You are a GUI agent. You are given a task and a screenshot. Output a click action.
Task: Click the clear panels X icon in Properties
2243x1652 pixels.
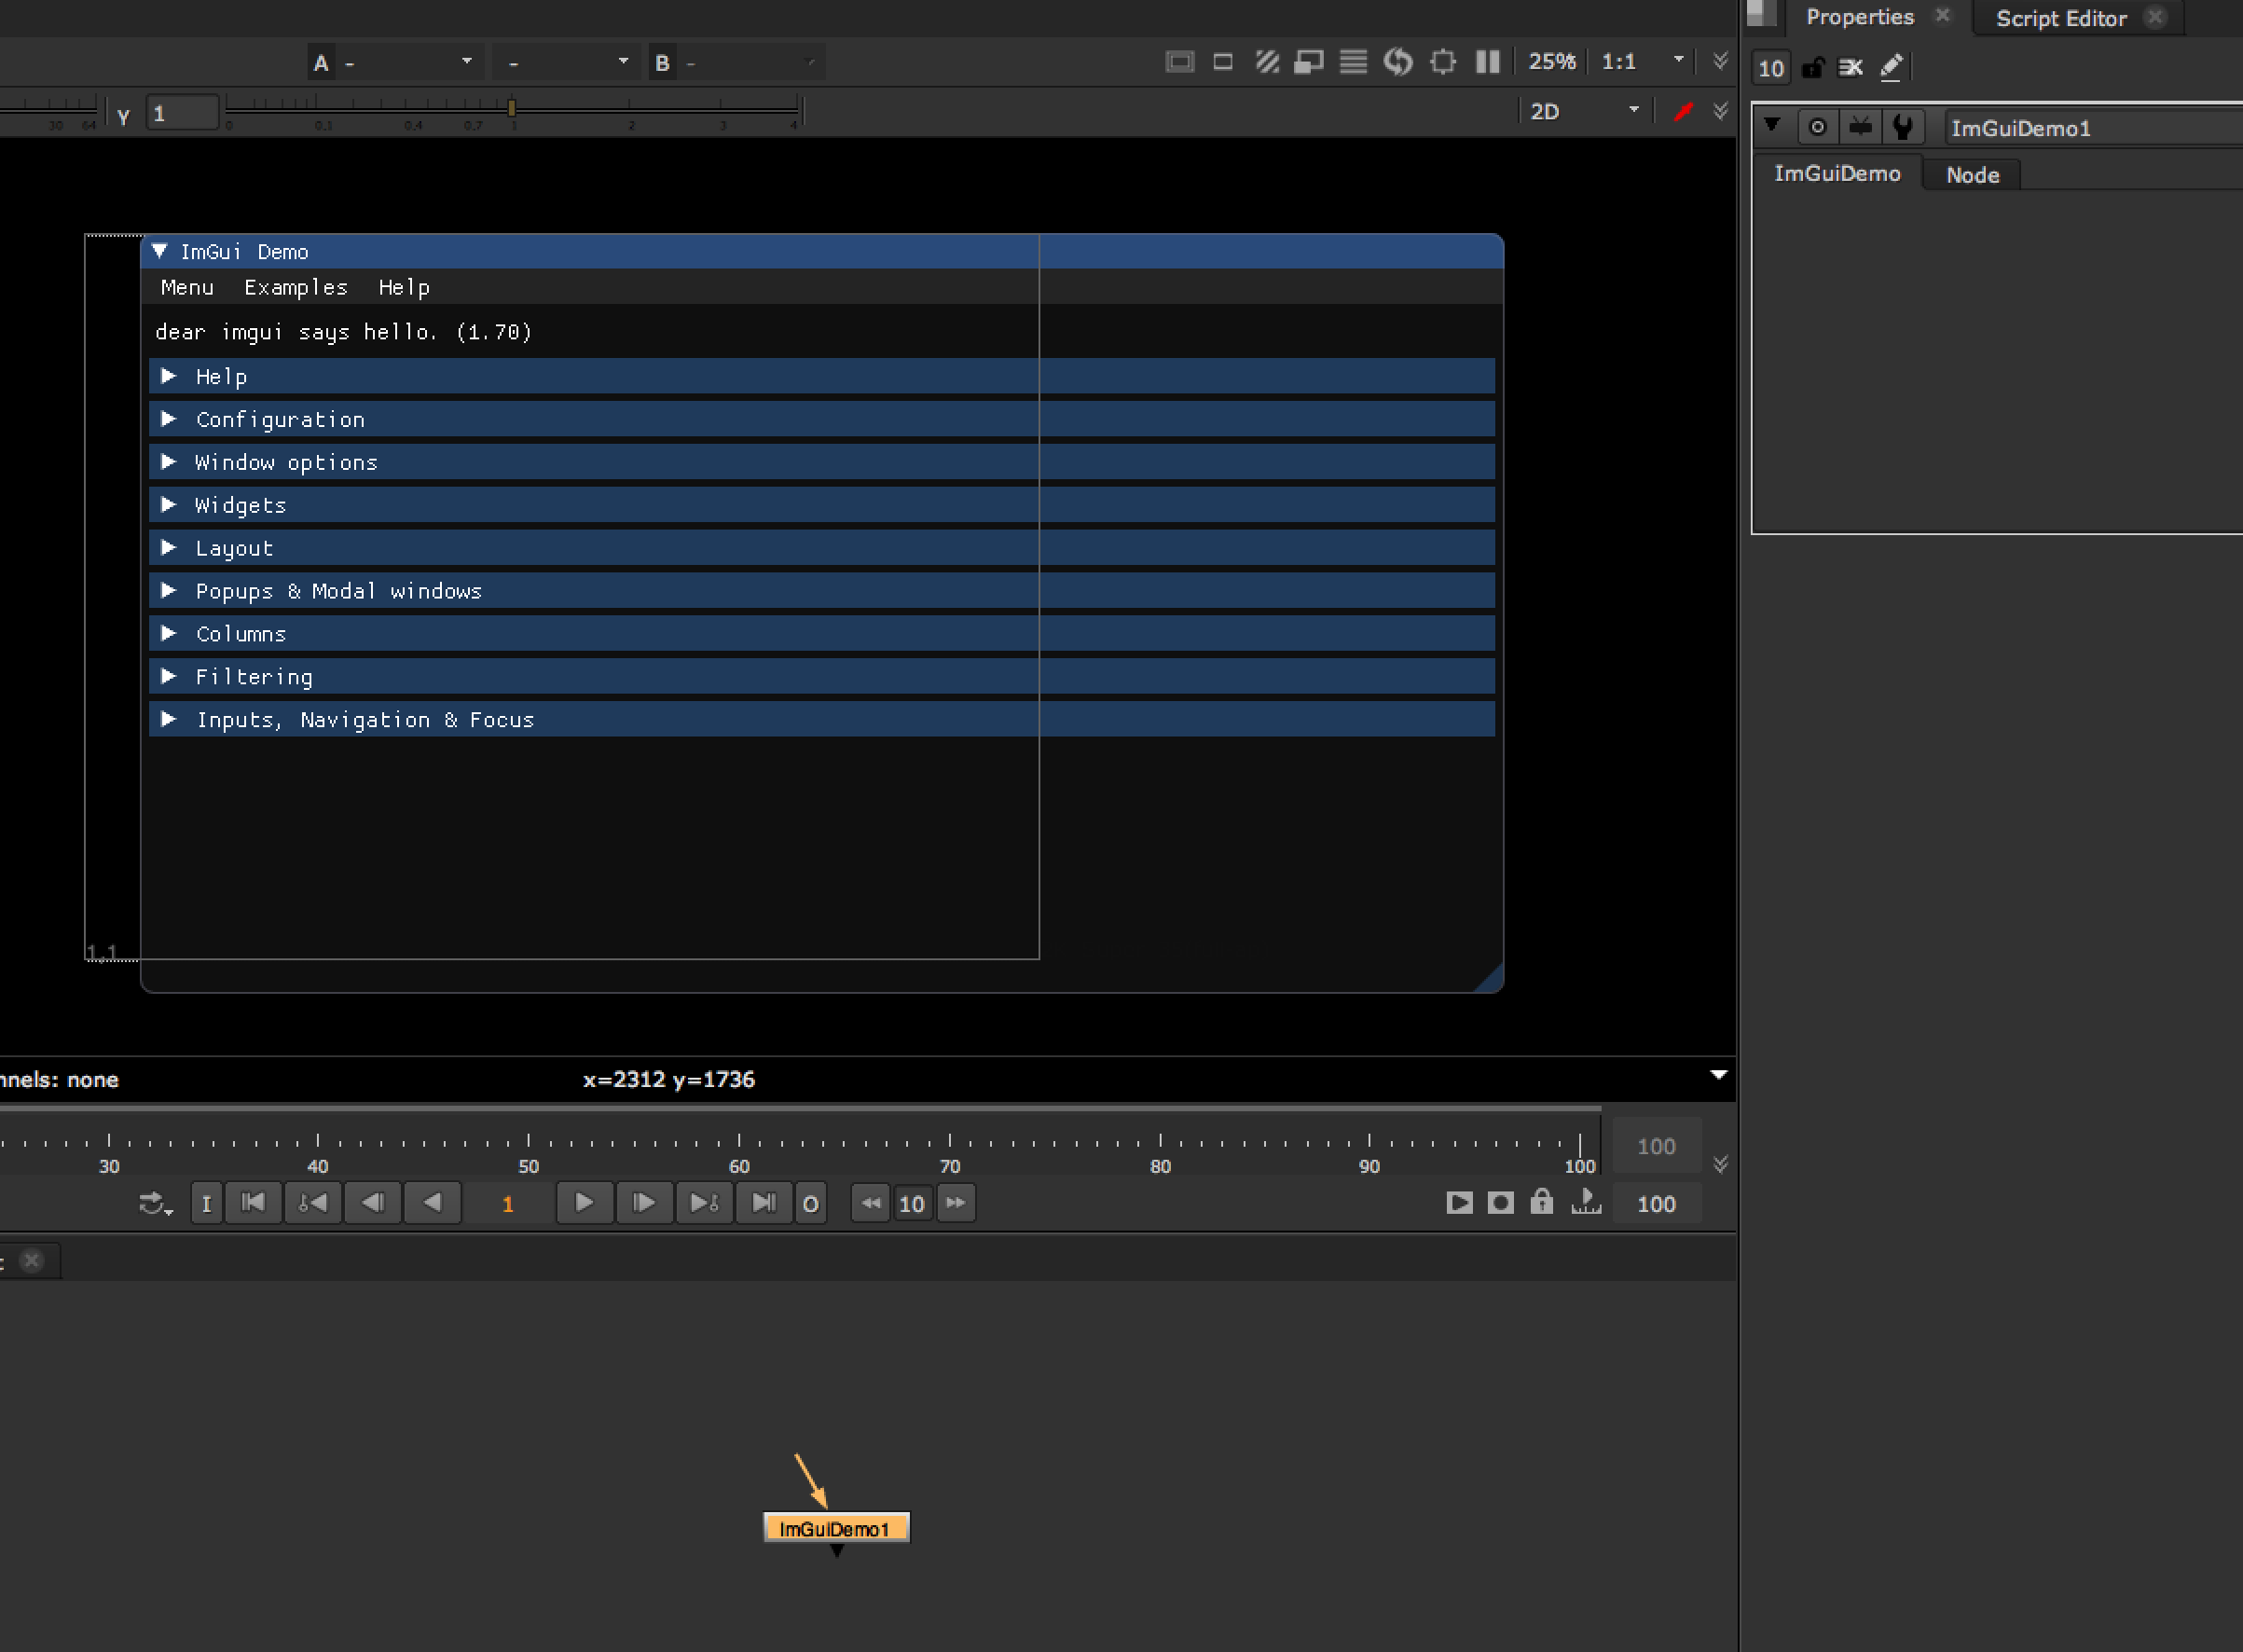coord(1850,67)
